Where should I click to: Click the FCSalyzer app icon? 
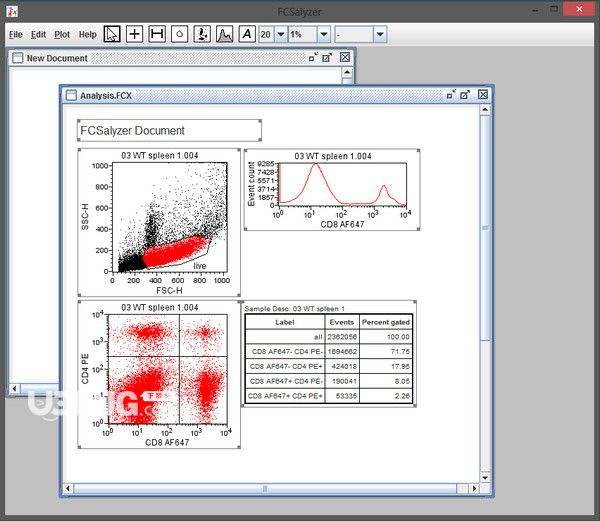pyautogui.click(x=12, y=11)
